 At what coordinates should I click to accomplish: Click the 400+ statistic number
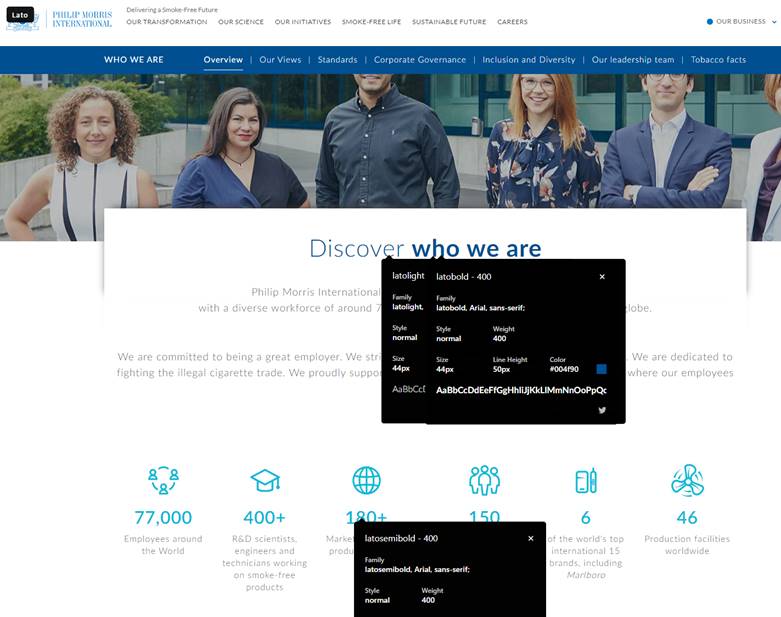[x=264, y=517]
